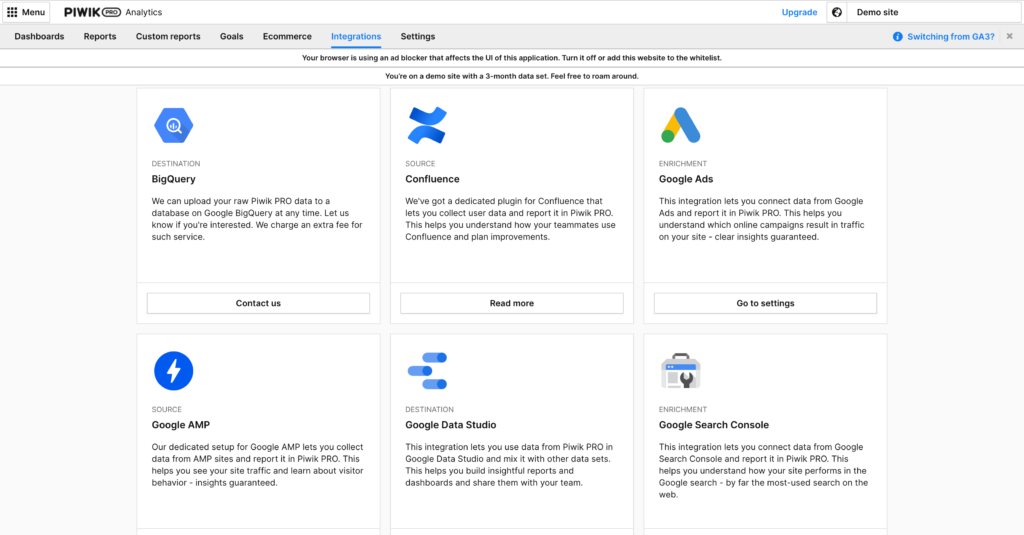This screenshot has height=535, width=1024.
Task: Open the Settings tab
Action: tap(418, 37)
